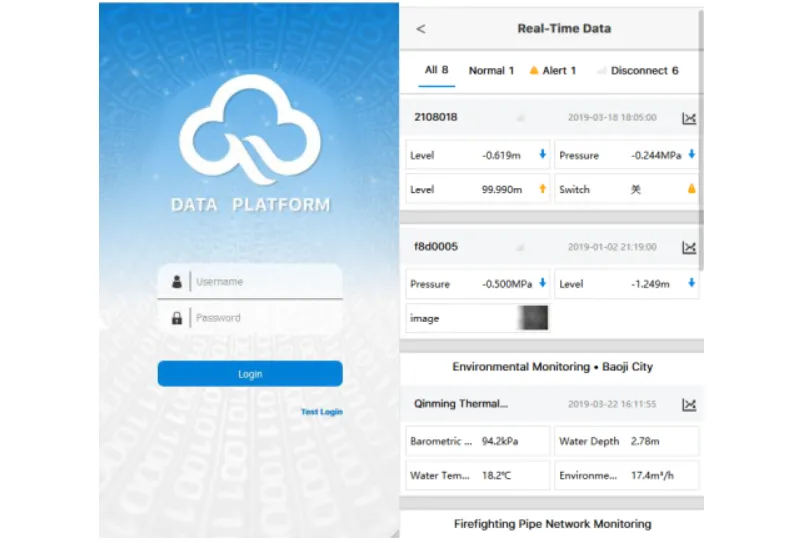Viewport: 794px width, 543px height.
Task: Click the back arrow in Real-Time Data header
Action: click(x=421, y=29)
